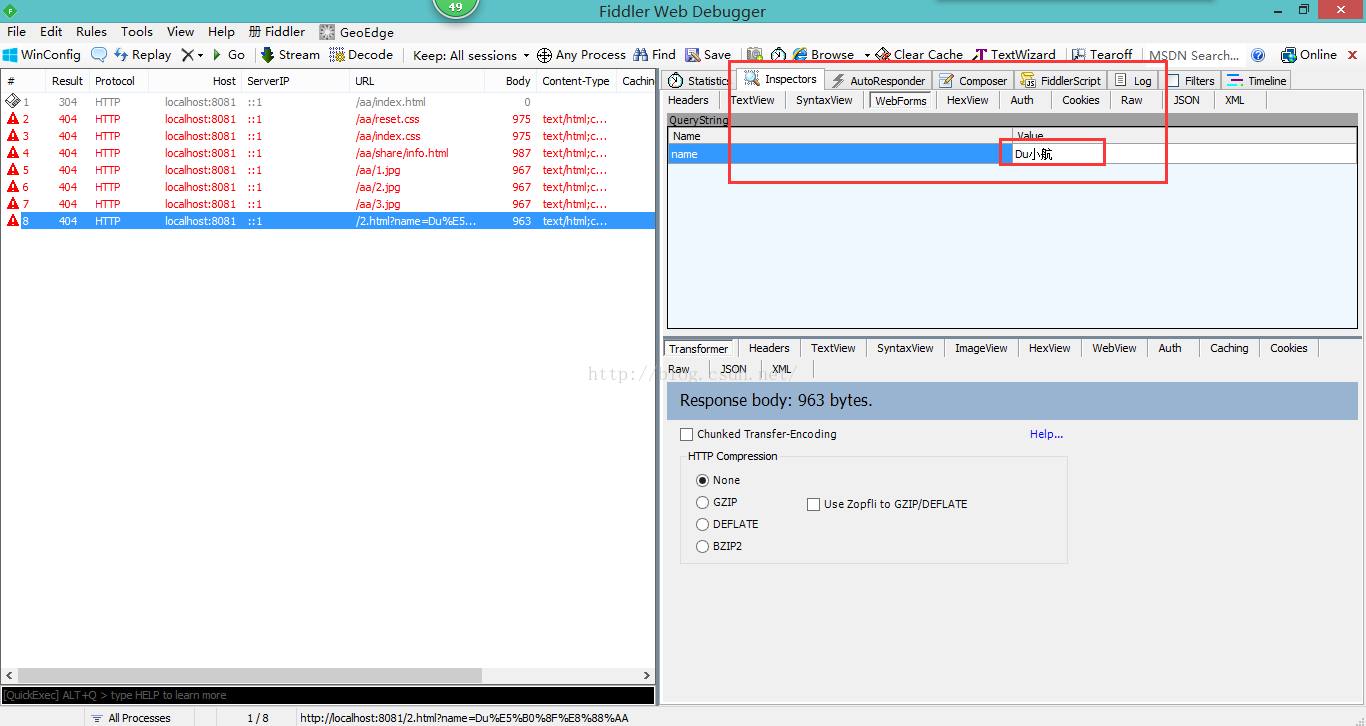This screenshot has width=1366, height=726.
Task: Open the Timeline tab
Action: click(x=1256, y=80)
